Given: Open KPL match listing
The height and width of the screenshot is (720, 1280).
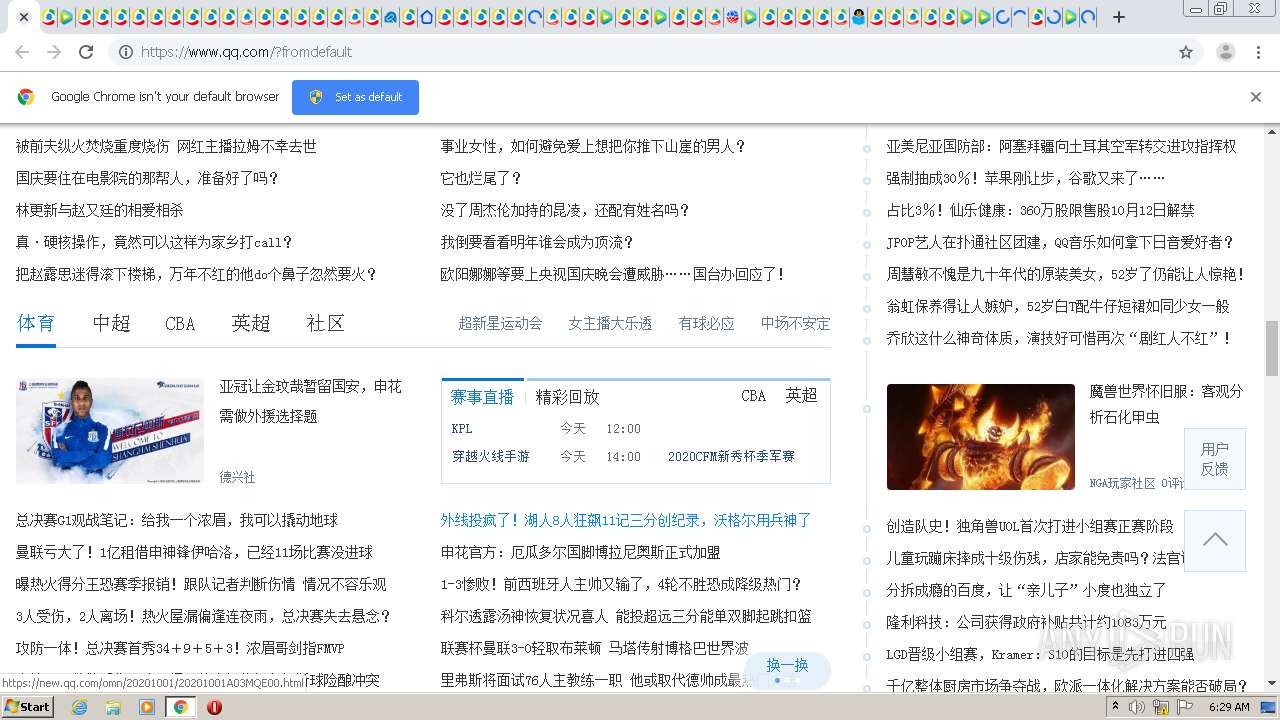Looking at the screenshot, I should click(462, 429).
